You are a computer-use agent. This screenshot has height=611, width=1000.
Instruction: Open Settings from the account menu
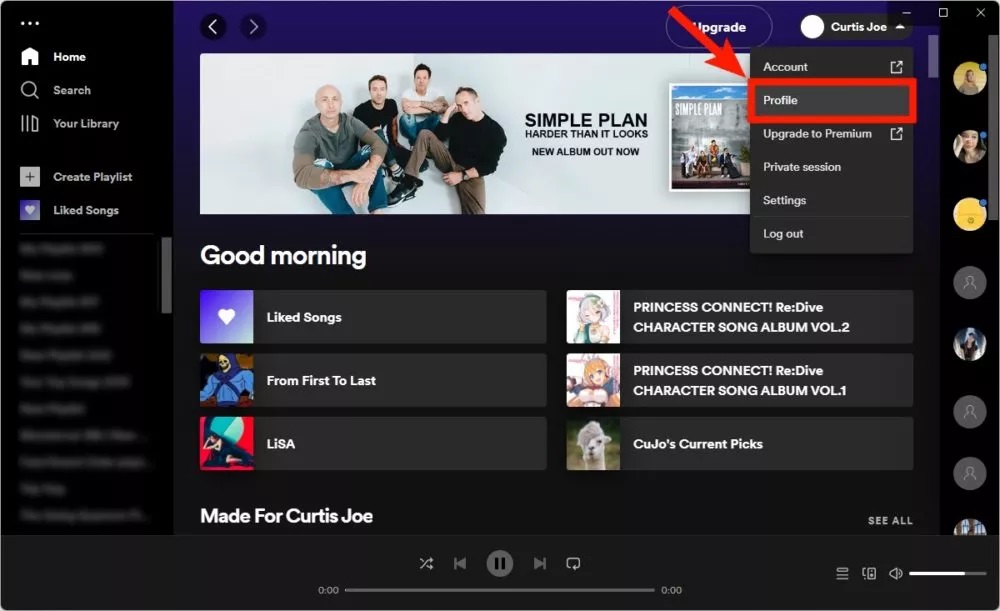784,200
